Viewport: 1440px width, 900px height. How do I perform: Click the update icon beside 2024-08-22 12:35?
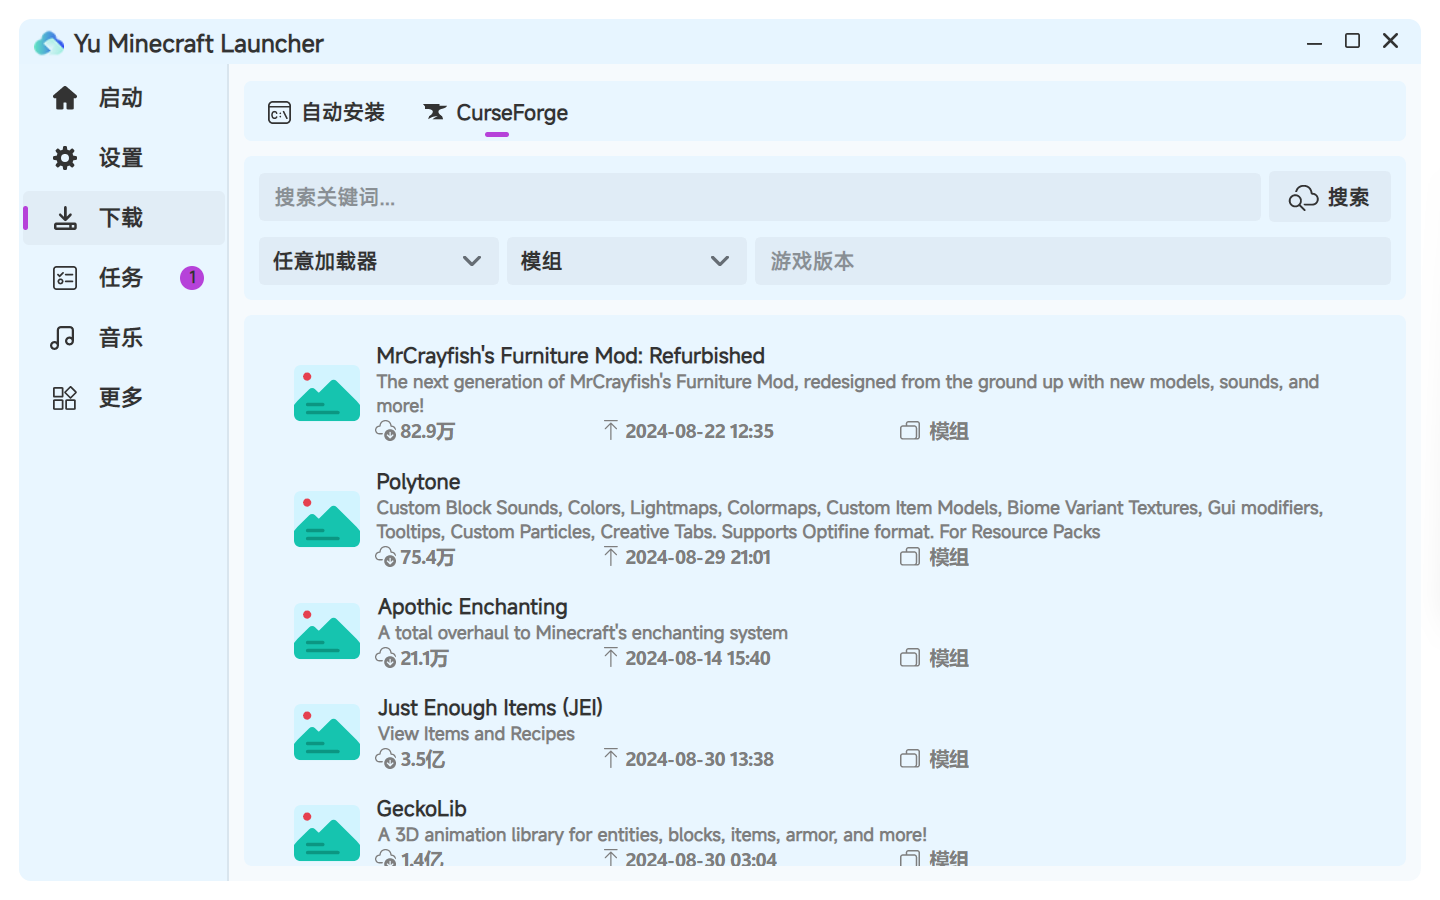pyautogui.click(x=611, y=430)
